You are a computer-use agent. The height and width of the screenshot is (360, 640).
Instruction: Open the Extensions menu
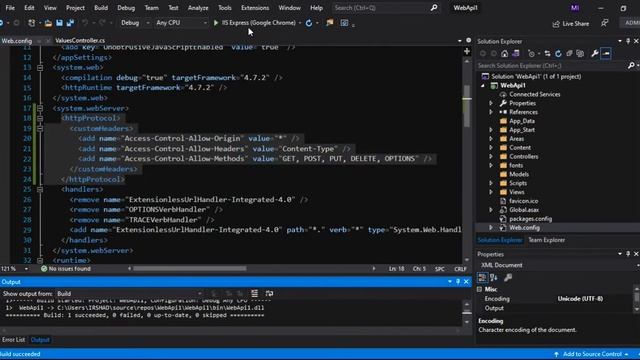click(x=255, y=8)
